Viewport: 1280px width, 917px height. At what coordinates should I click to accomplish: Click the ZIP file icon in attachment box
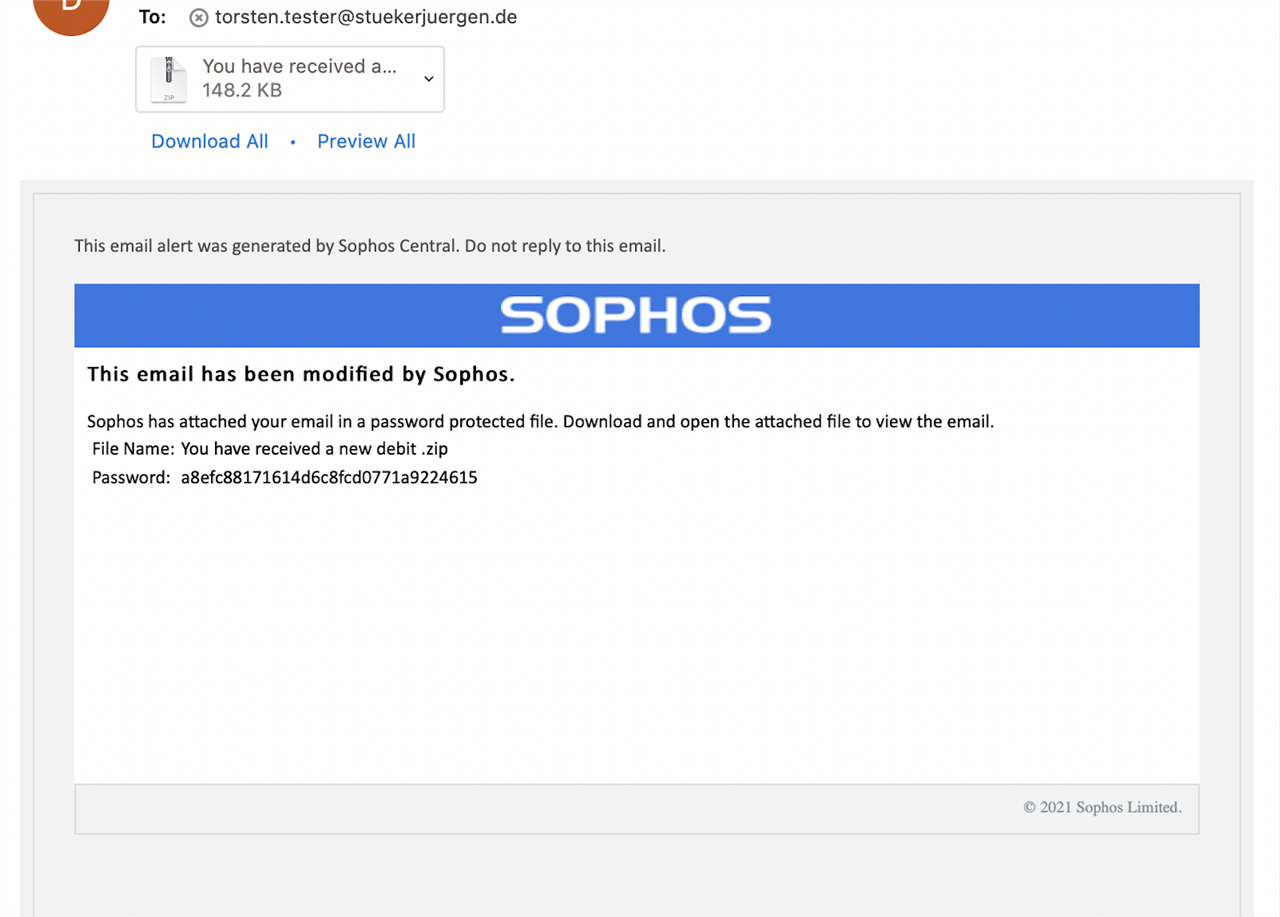[x=168, y=79]
